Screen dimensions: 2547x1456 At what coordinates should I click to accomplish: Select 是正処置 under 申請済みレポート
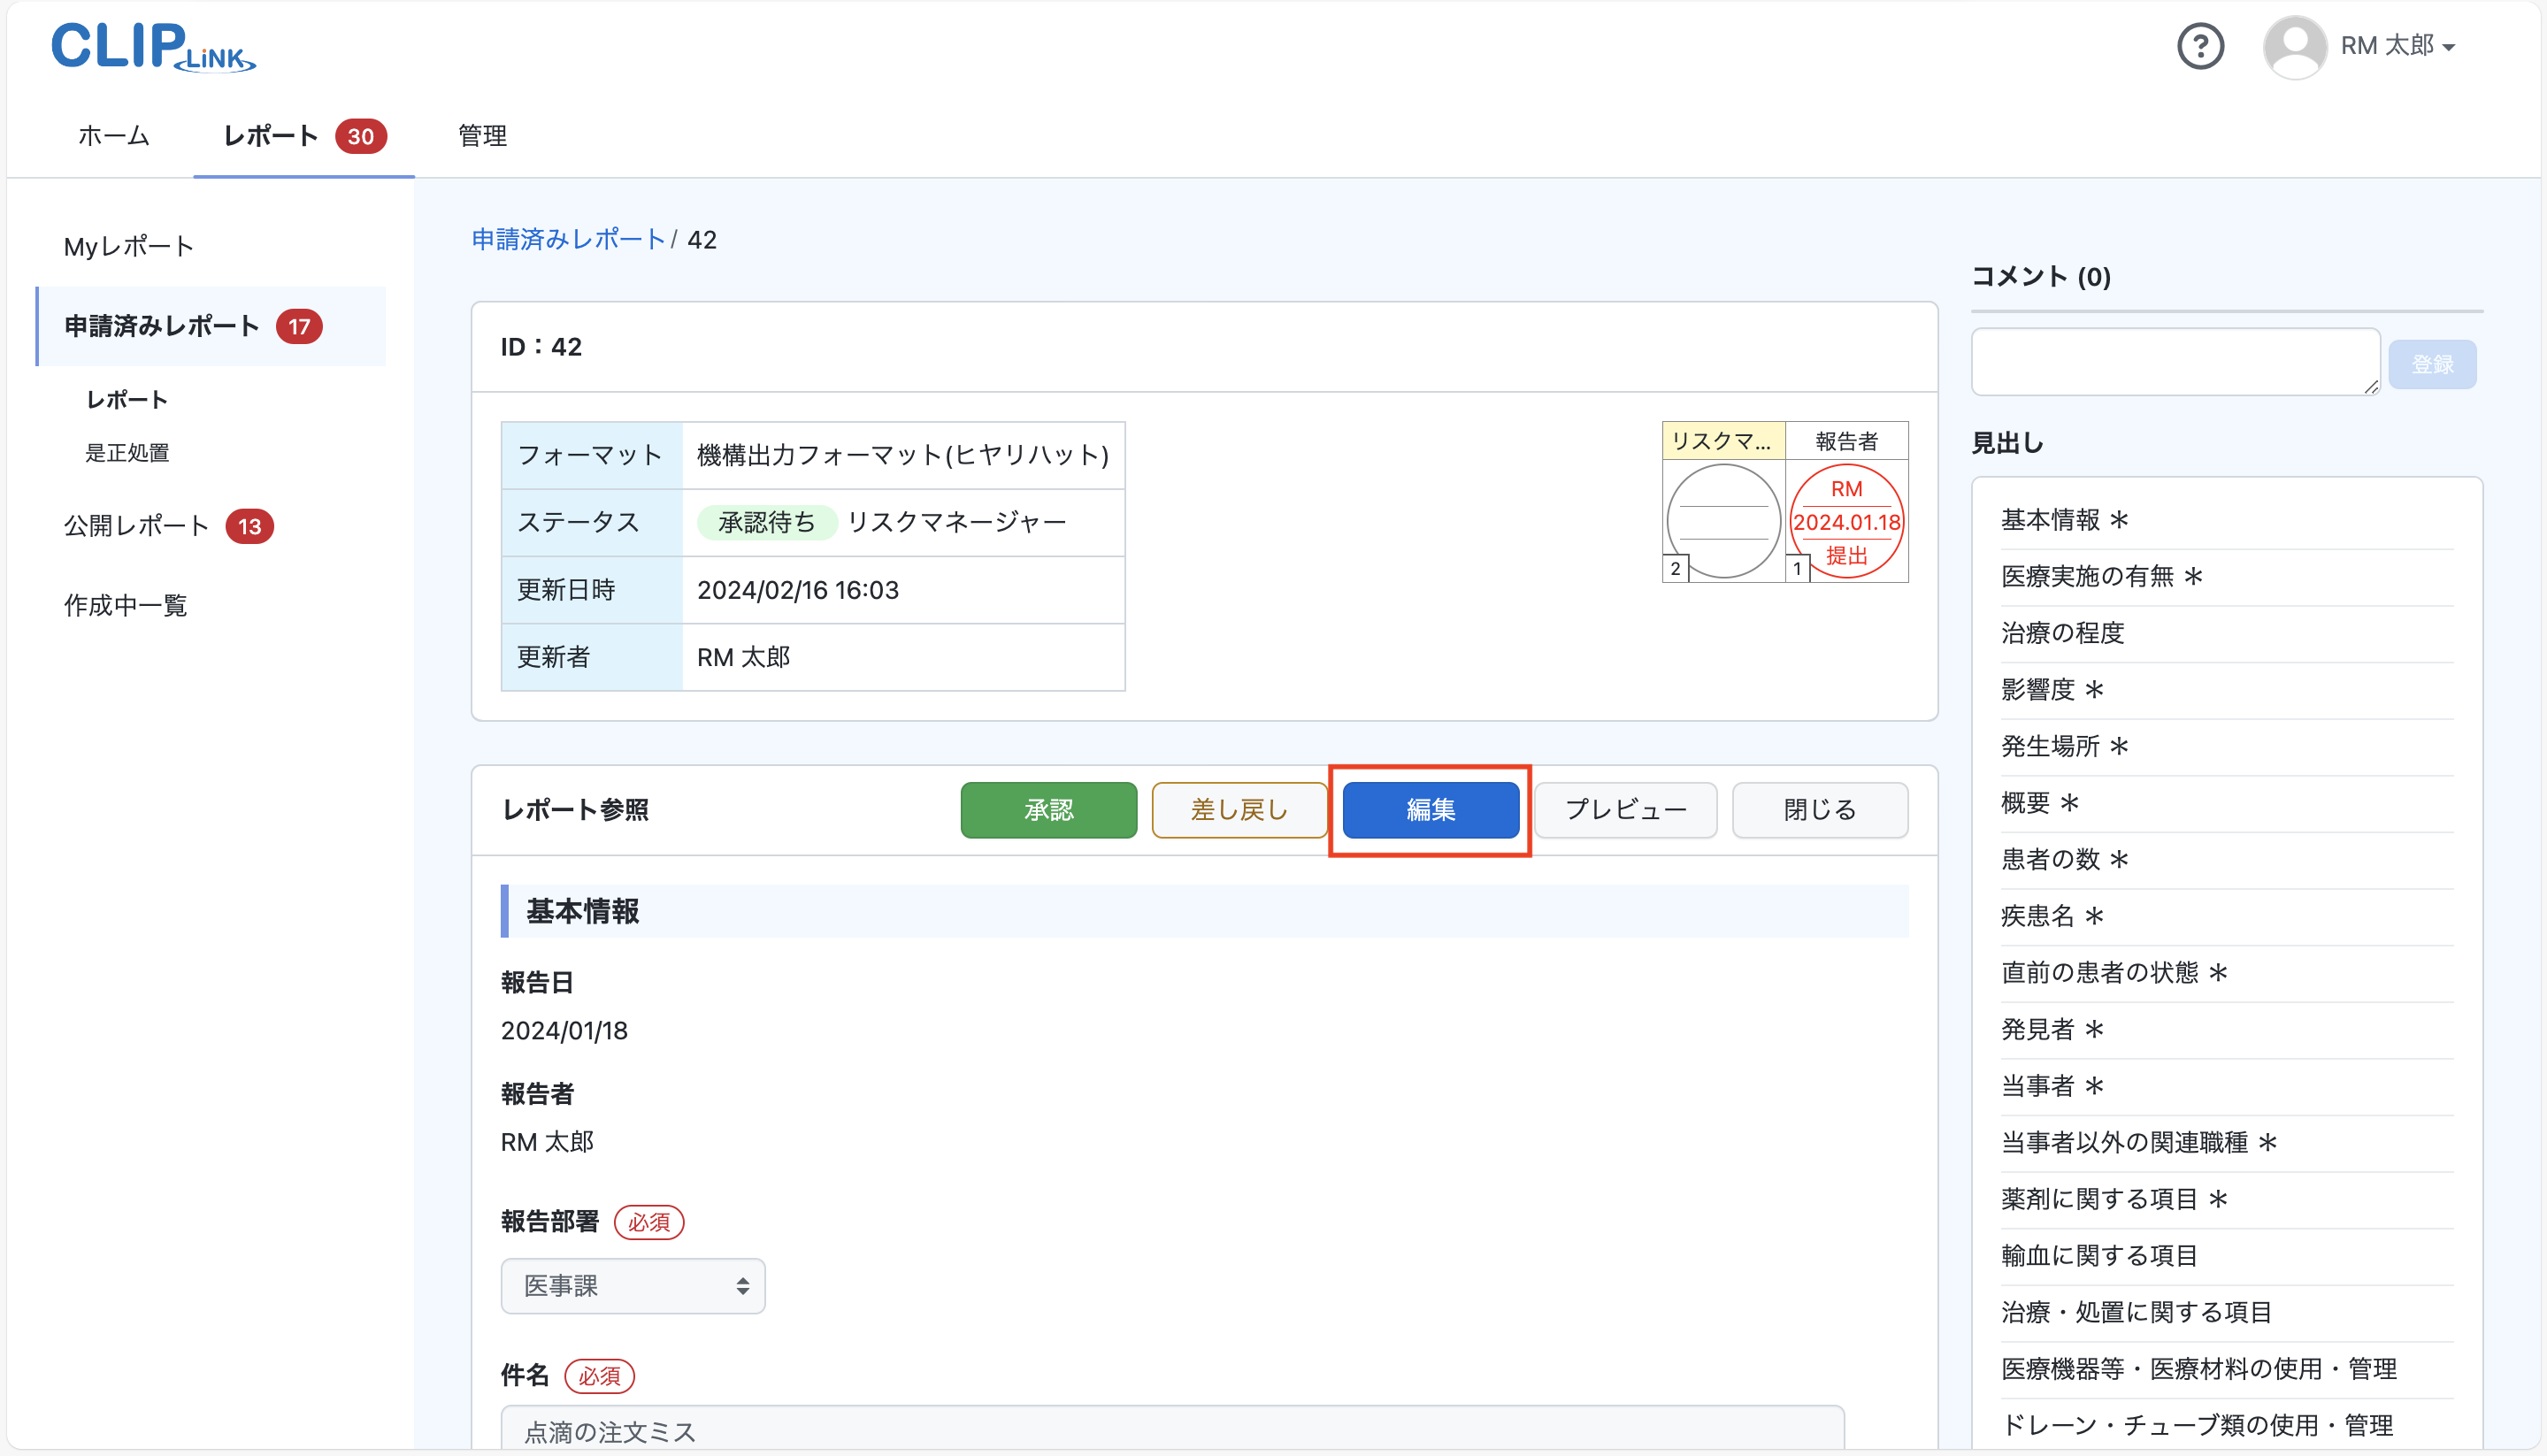pyautogui.click(x=128, y=452)
